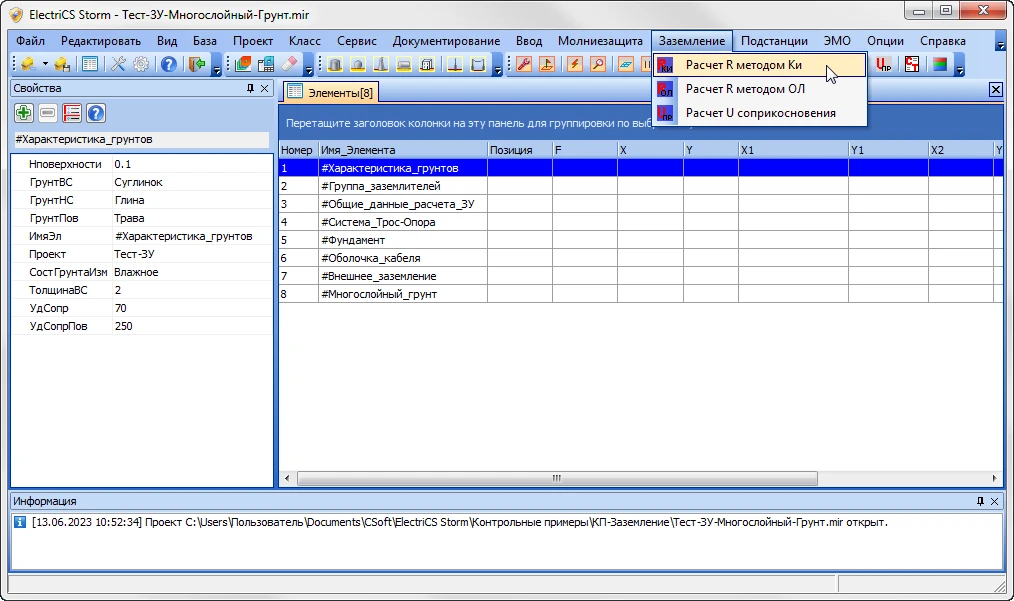Click the exit door icon in toolbar
Viewport: 1014px width, 601px height.
pyautogui.click(x=197, y=65)
